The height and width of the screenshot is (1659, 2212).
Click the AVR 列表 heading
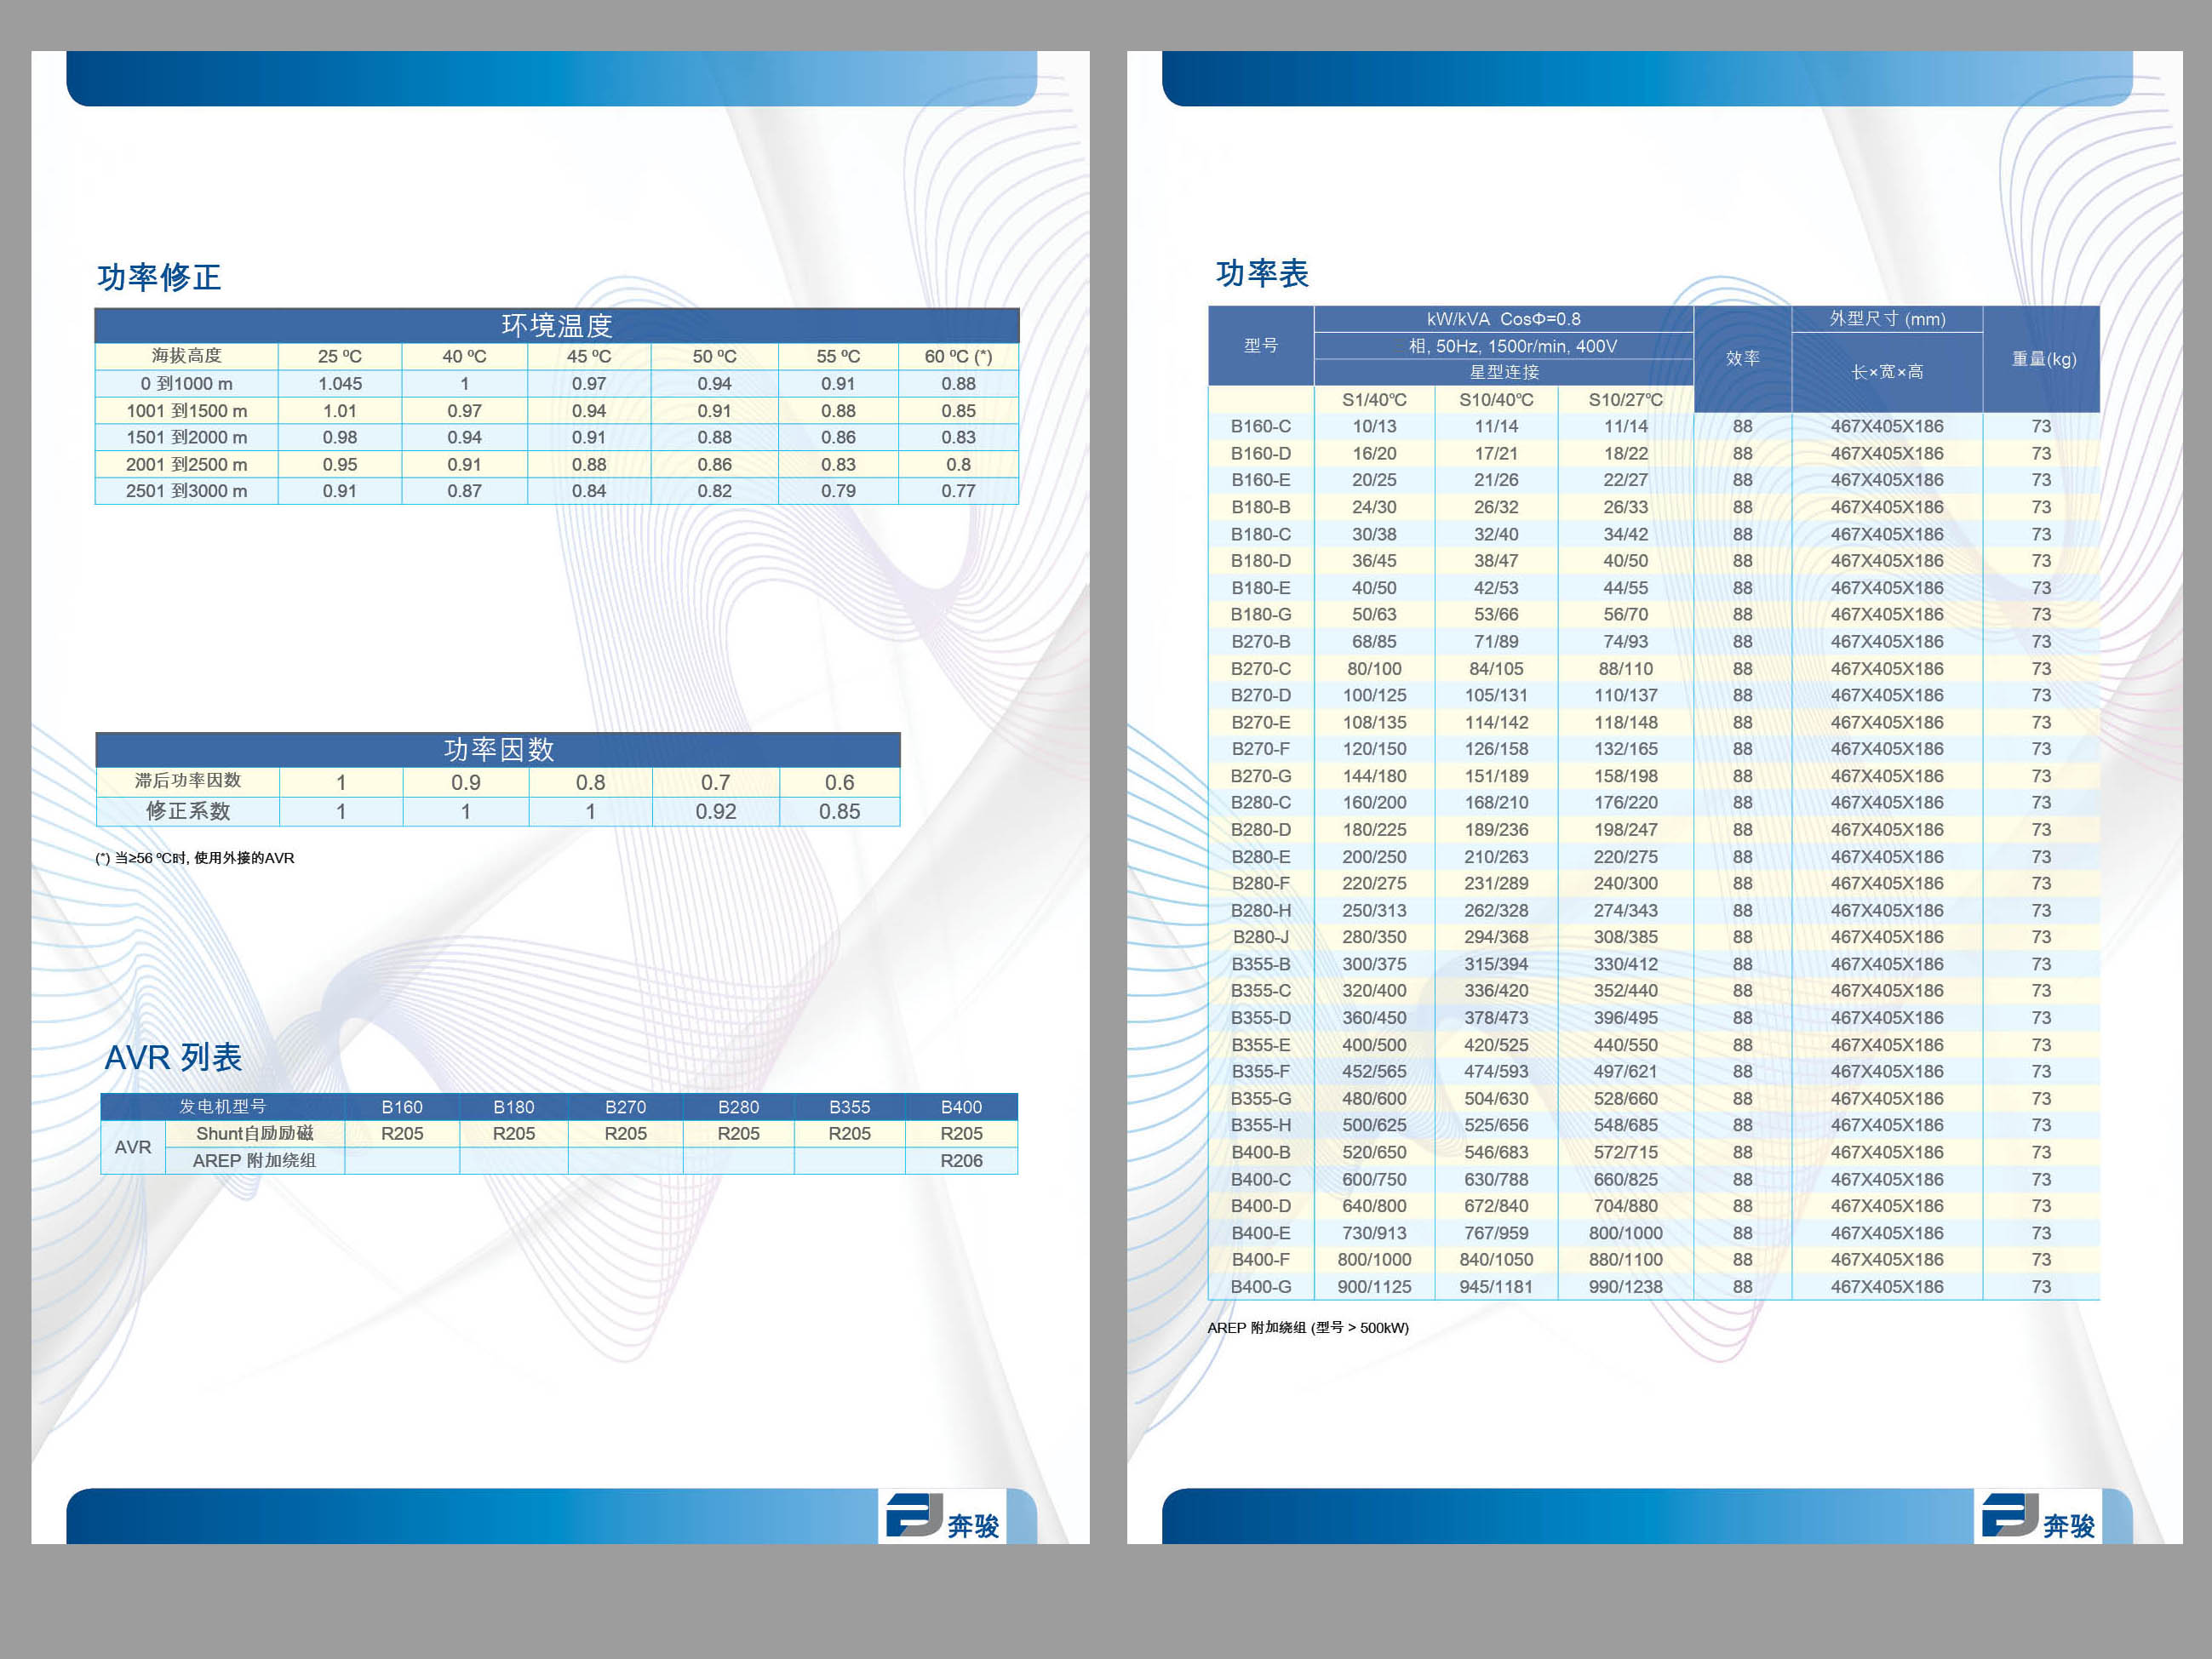(x=173, y=1057)
